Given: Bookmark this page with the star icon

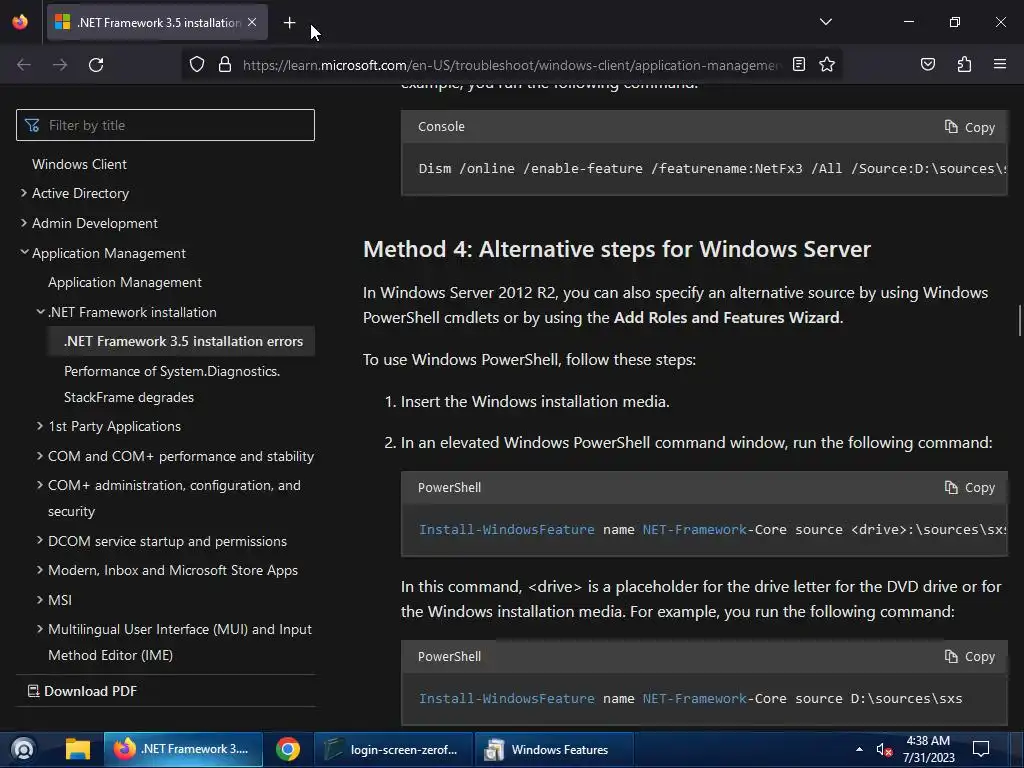Looking at the screenshot, I should (x=827, y=64).
